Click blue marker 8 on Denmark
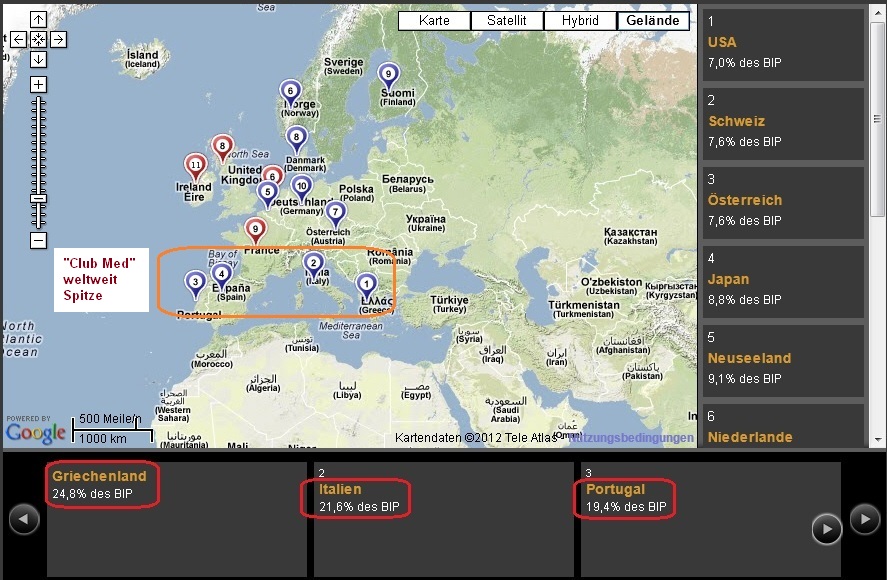Image resolution: width=887 pixels, height=580 pixels. coord(296,139)
